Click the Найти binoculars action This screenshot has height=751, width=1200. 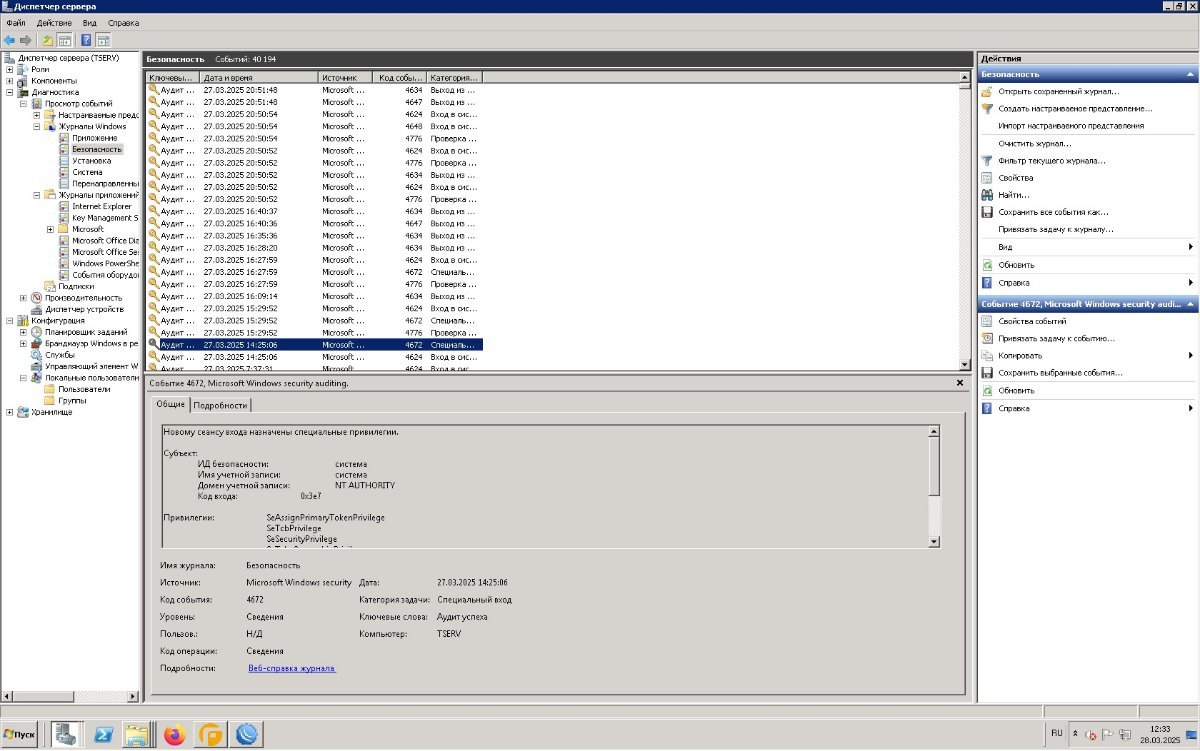tap(1013, 195)
